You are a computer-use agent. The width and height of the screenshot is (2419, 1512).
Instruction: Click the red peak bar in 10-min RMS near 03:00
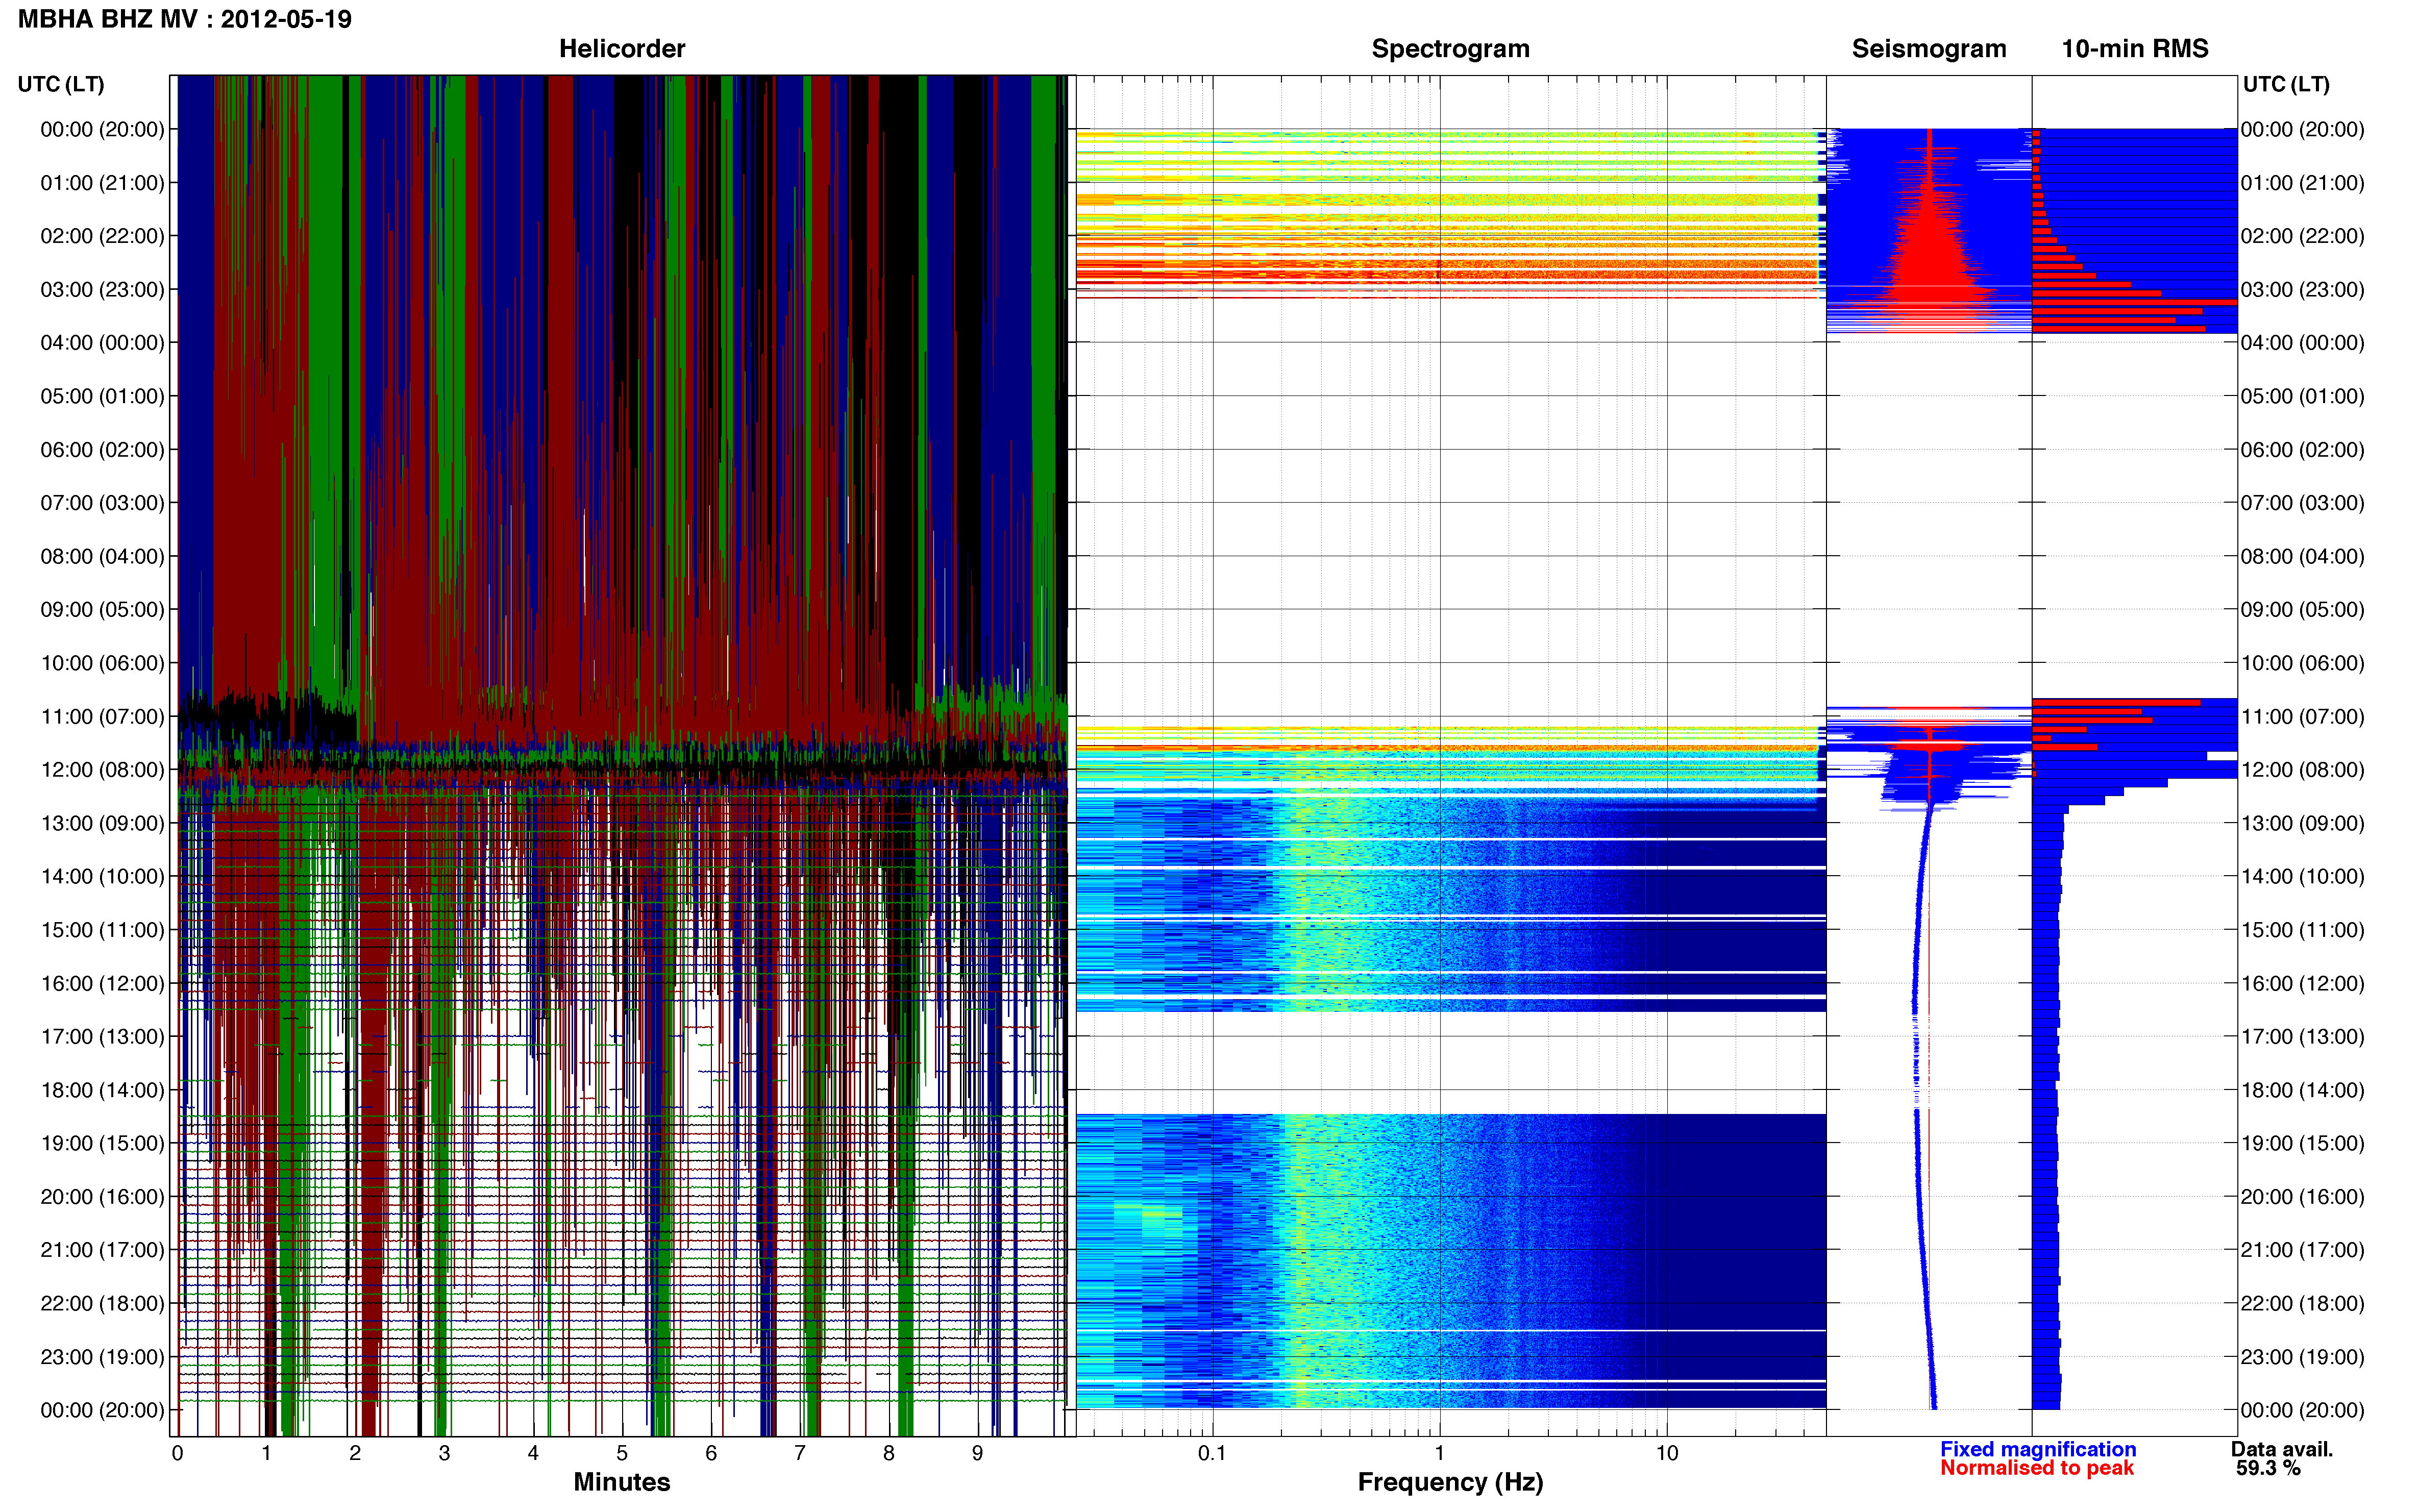coord(2134,302)
